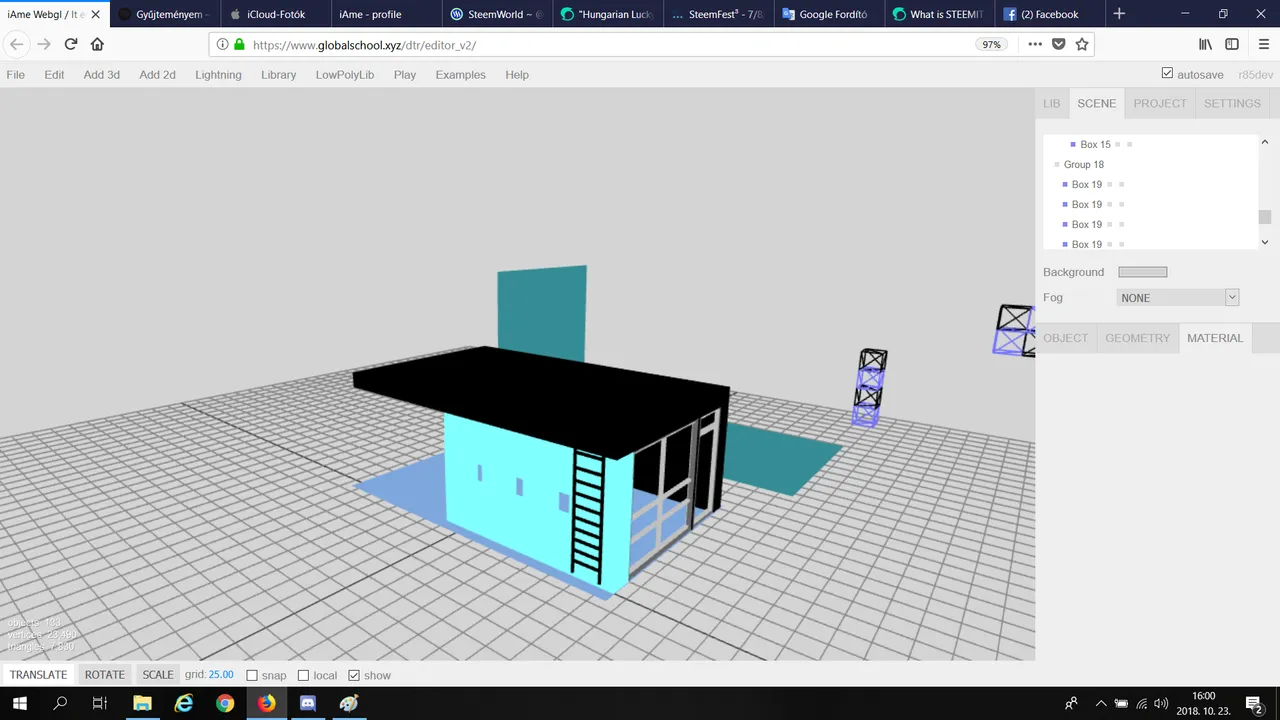Screen dimensions: 1280x720
Task: Open Windows search icon in taskbar
Action: tap(59, 703)
